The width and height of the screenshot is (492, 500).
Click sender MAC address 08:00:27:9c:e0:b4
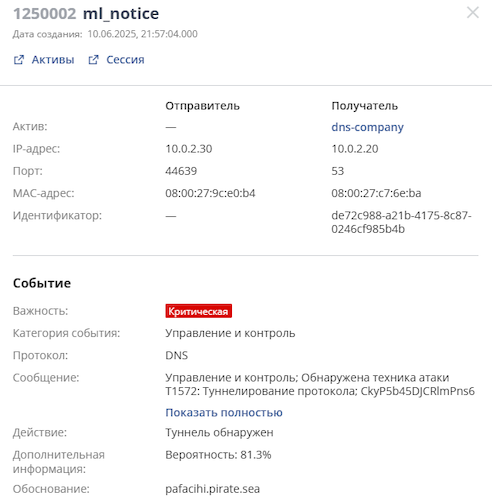(x=210, y=193)
